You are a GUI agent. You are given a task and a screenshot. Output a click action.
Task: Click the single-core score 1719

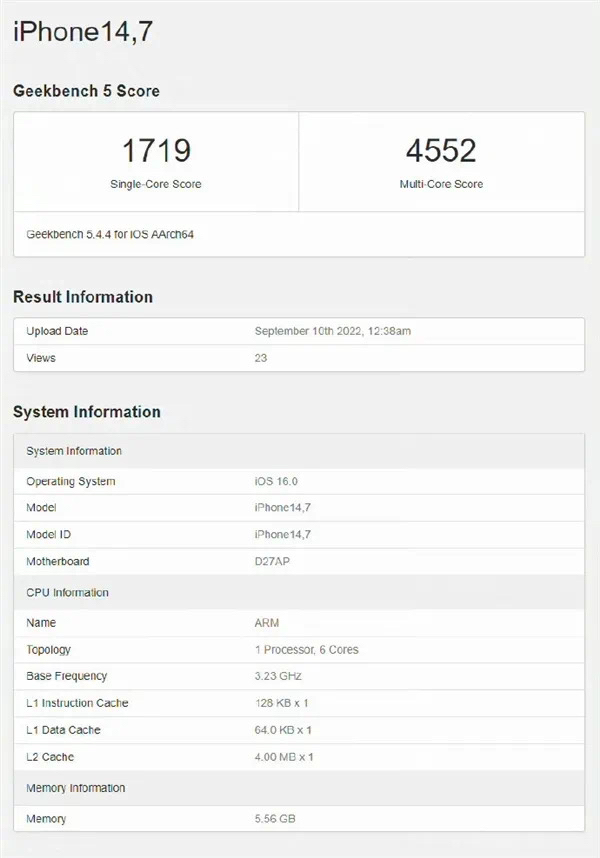pos(156,151)
